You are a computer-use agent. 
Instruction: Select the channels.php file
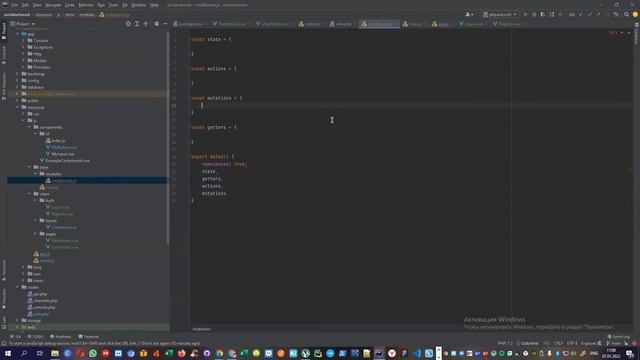point(45,301)
